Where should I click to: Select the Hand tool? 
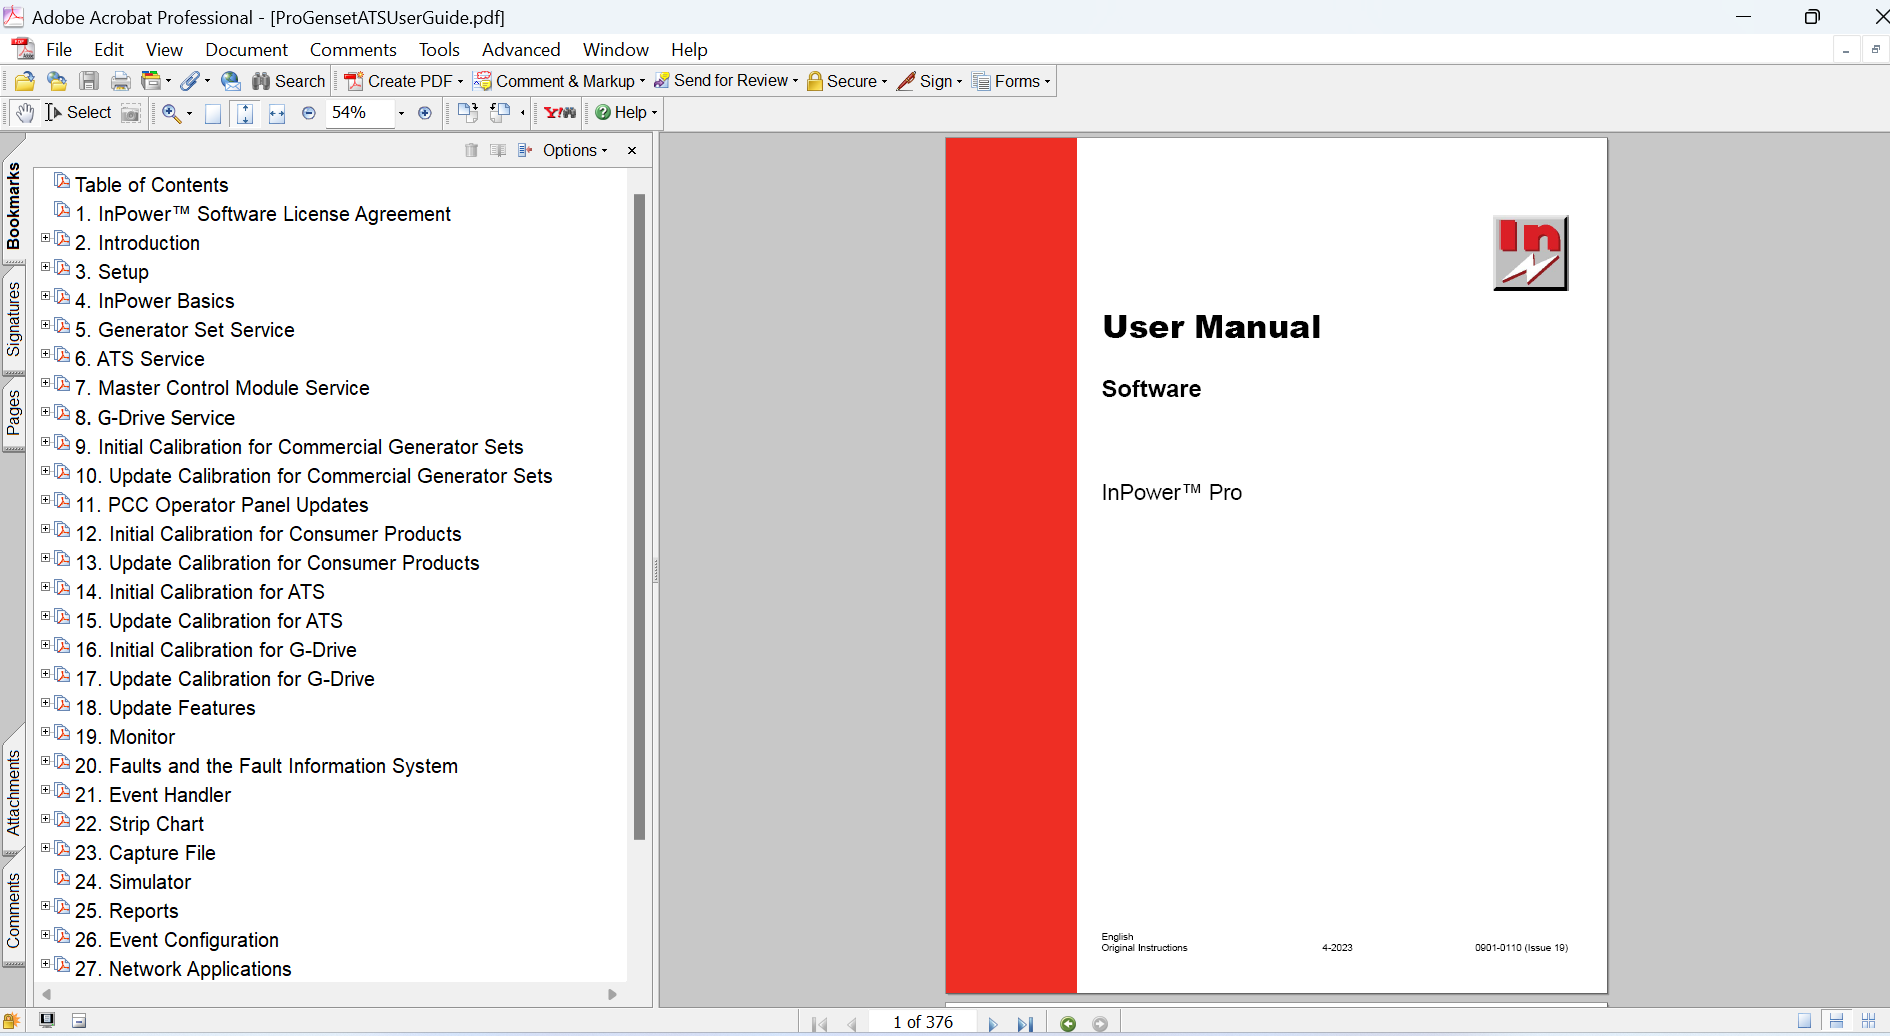25,113
